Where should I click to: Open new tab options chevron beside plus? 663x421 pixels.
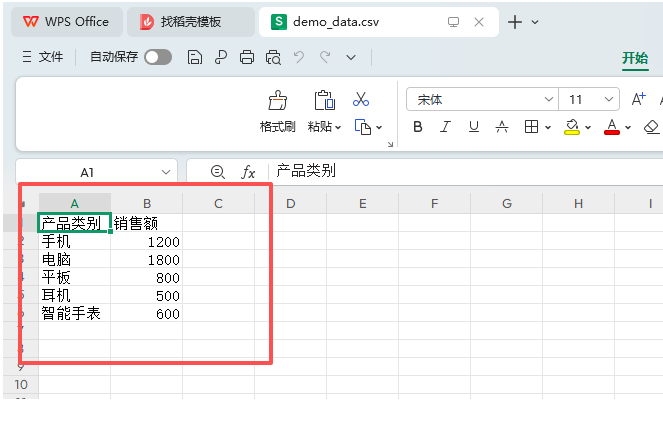coord(535,22)
